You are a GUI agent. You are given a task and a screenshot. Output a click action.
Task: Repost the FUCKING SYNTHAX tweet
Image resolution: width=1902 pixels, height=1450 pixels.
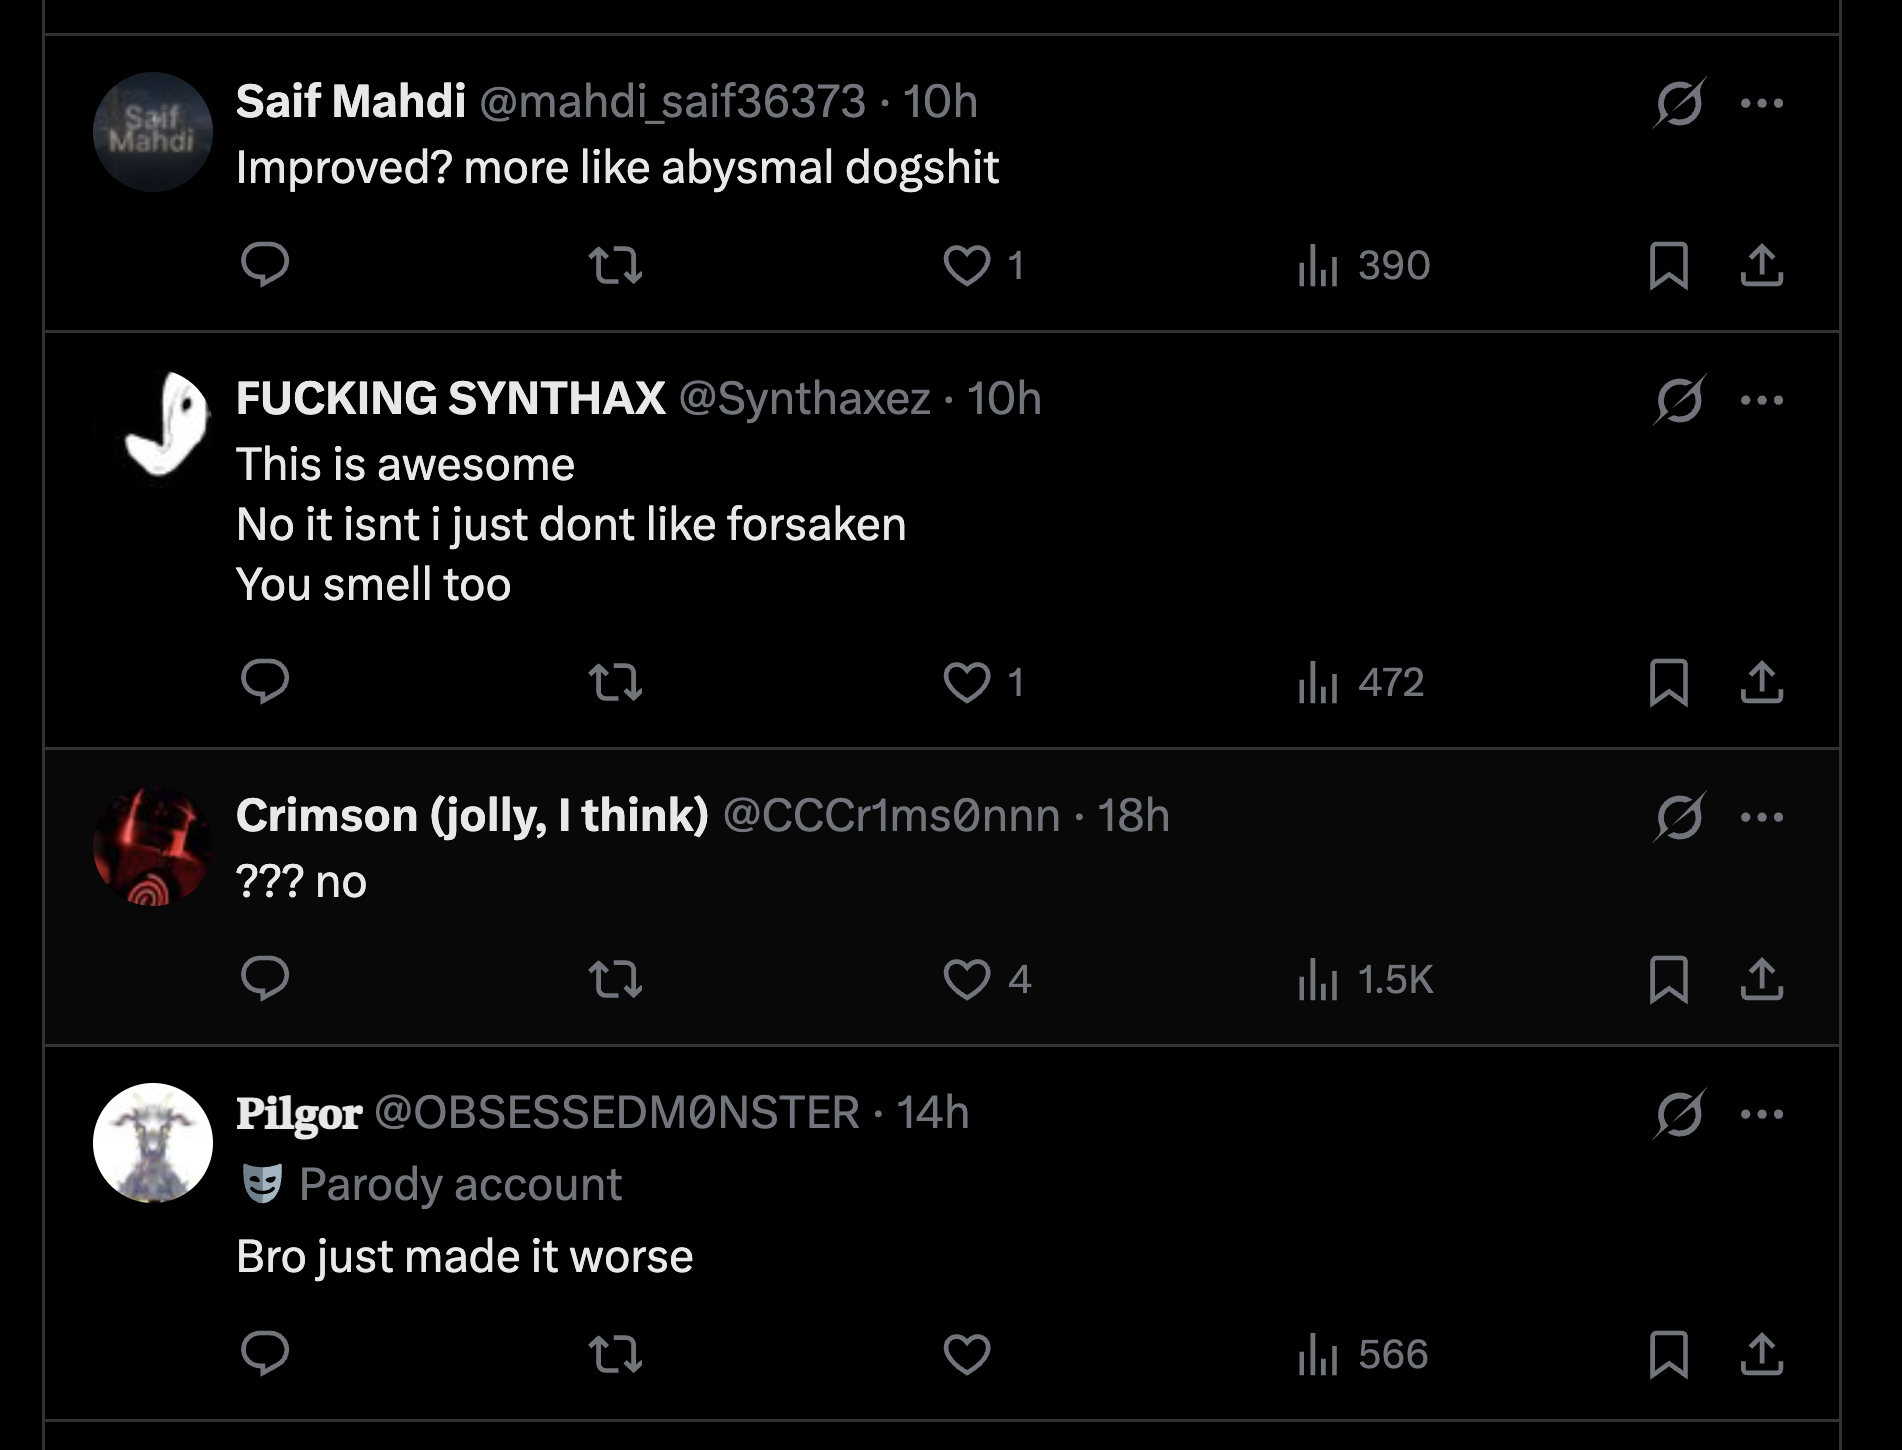pos(615,683)
